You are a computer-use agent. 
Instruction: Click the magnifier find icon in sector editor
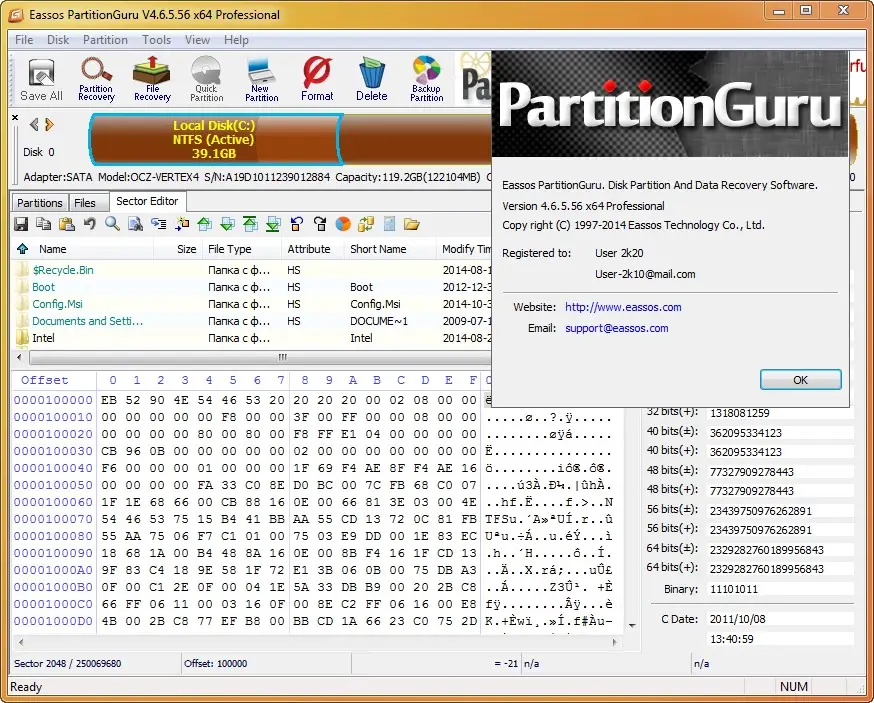click(x=113, y=224)
